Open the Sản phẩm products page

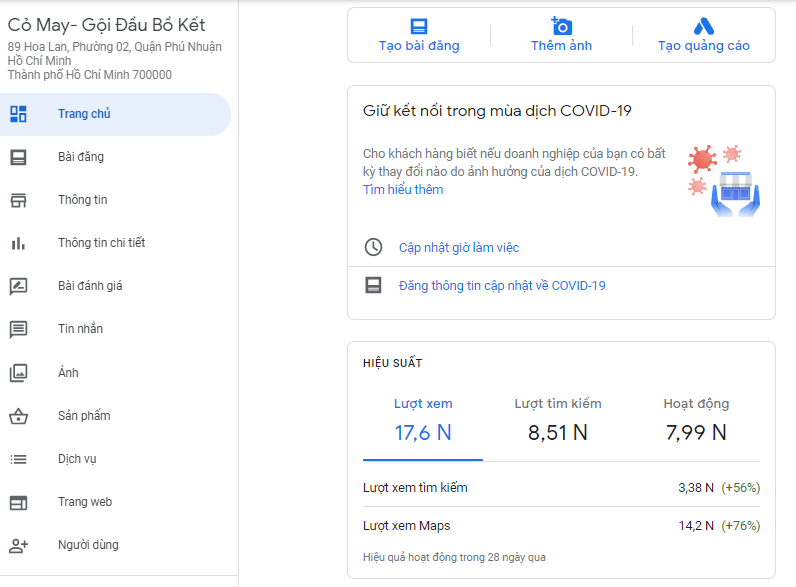[115, 416]
